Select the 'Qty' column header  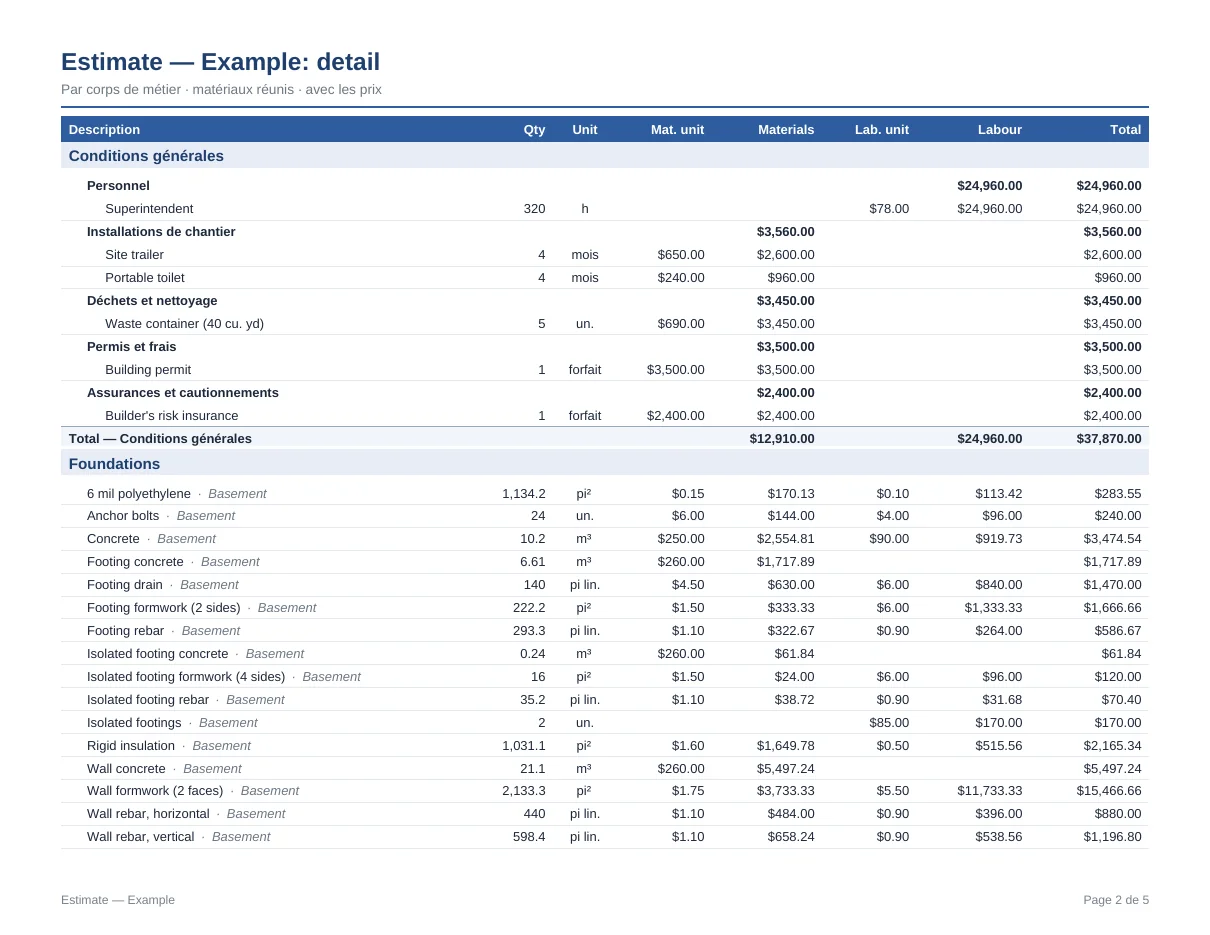click(534, 129)
